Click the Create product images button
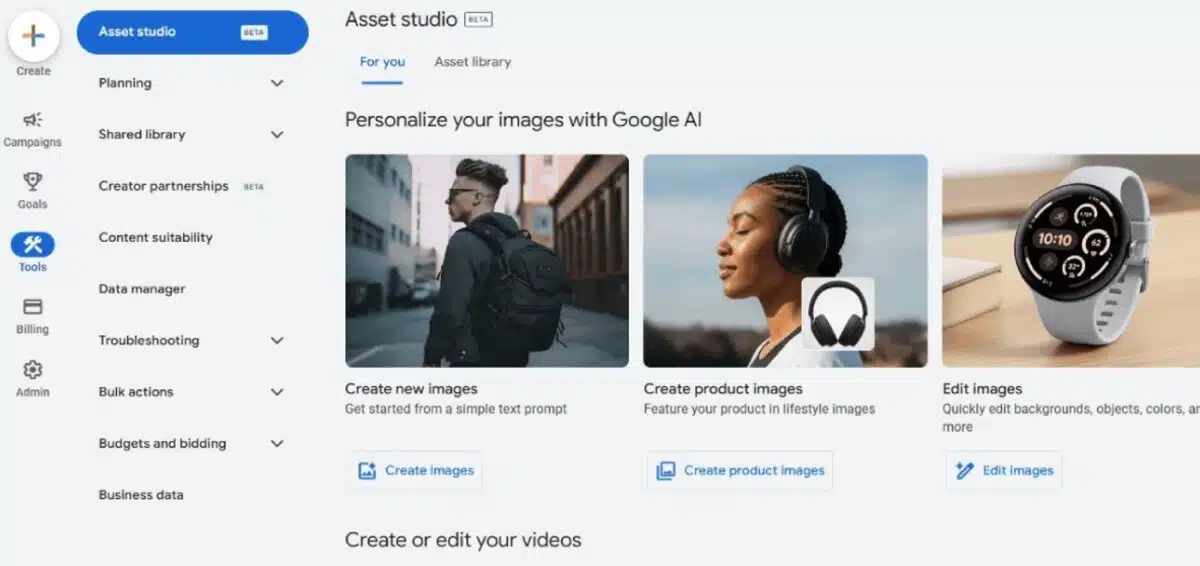Screen dimensions: 1200x566 740,470
